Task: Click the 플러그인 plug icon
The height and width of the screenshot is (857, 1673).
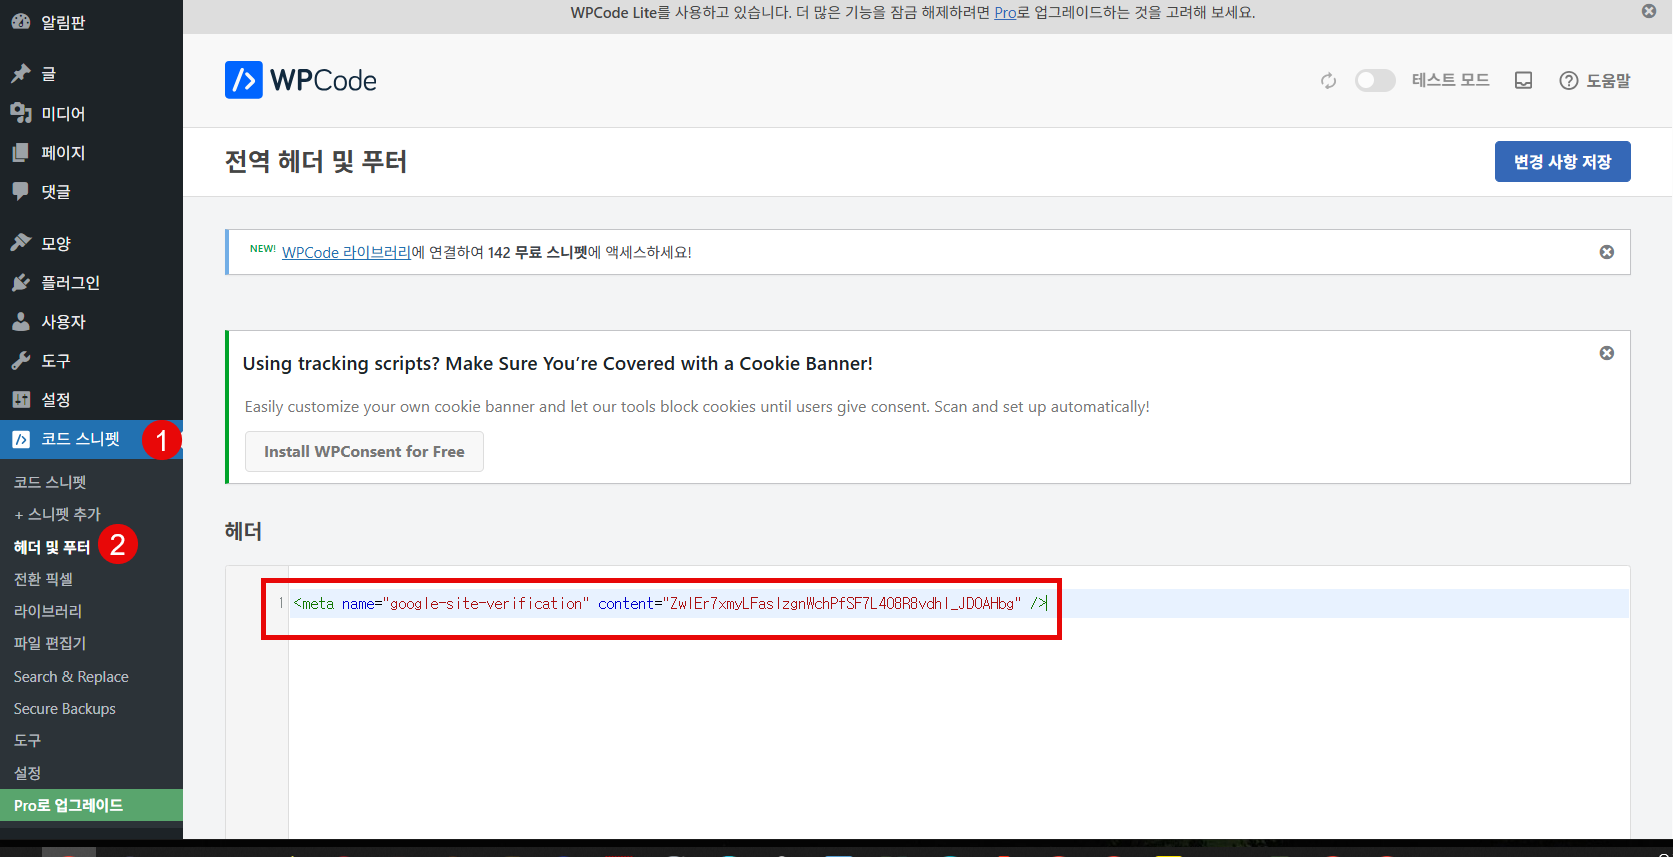Action: point(21,282)
